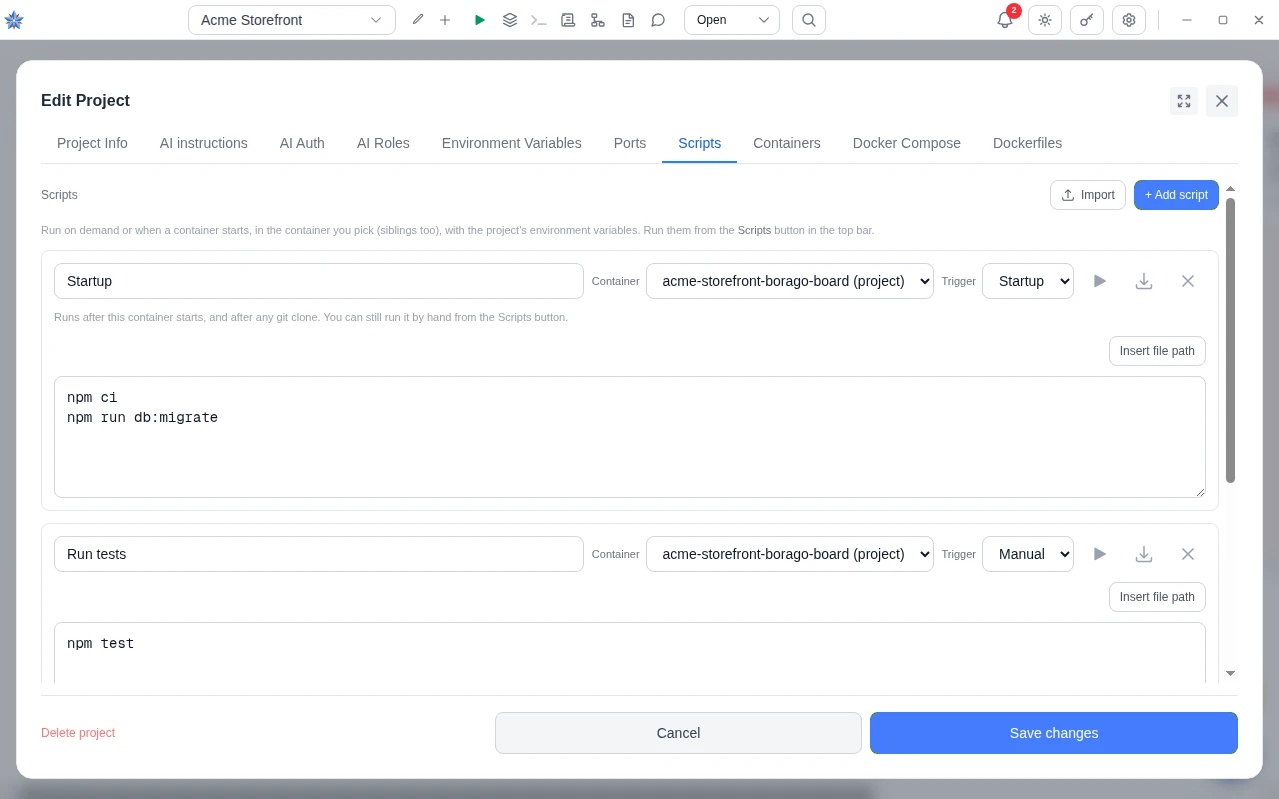Switch to the Project Info tab
The height and width of the screenshot is (799, 1279).
(x=92, y=143)
